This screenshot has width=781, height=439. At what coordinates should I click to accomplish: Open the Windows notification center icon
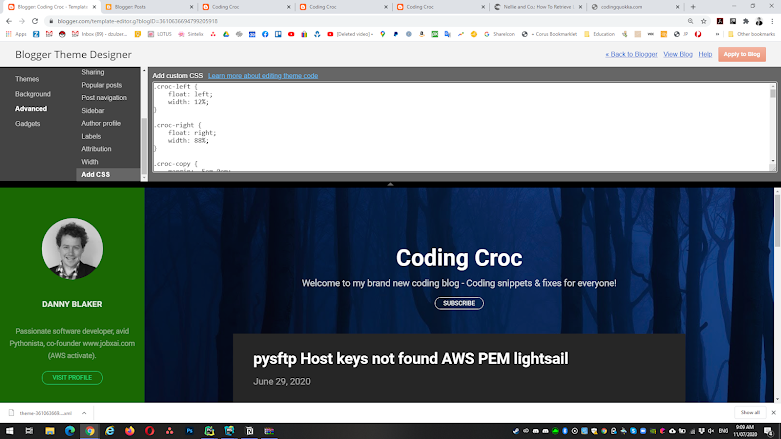769,431
